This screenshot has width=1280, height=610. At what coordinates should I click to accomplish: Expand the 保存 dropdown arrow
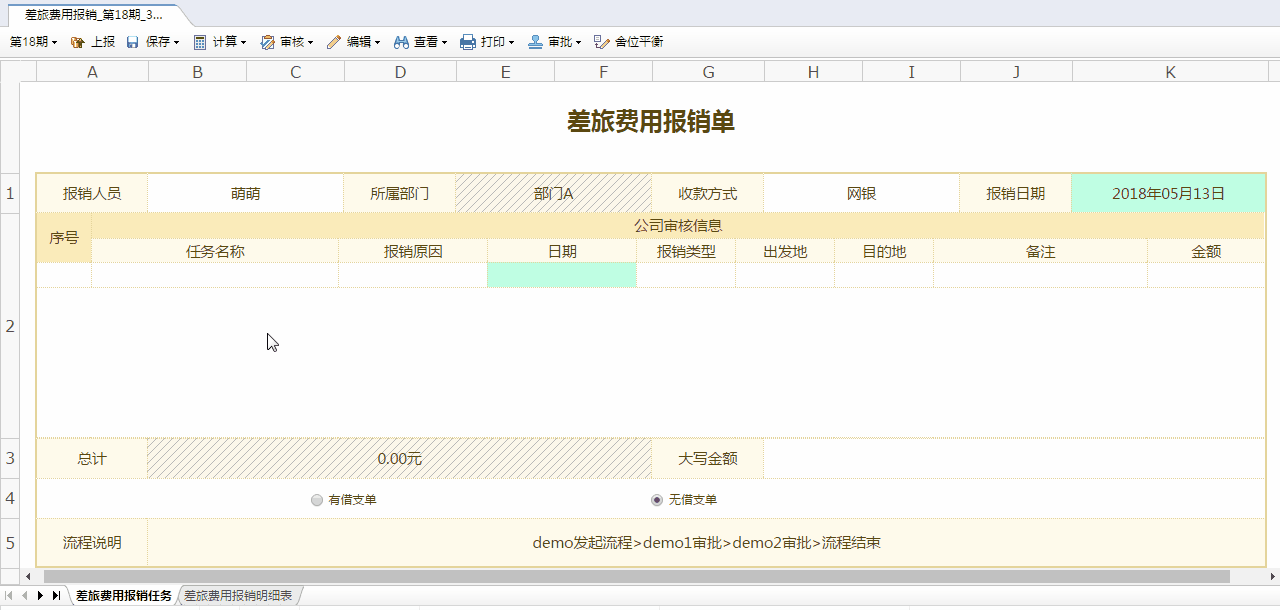point(176,41)
